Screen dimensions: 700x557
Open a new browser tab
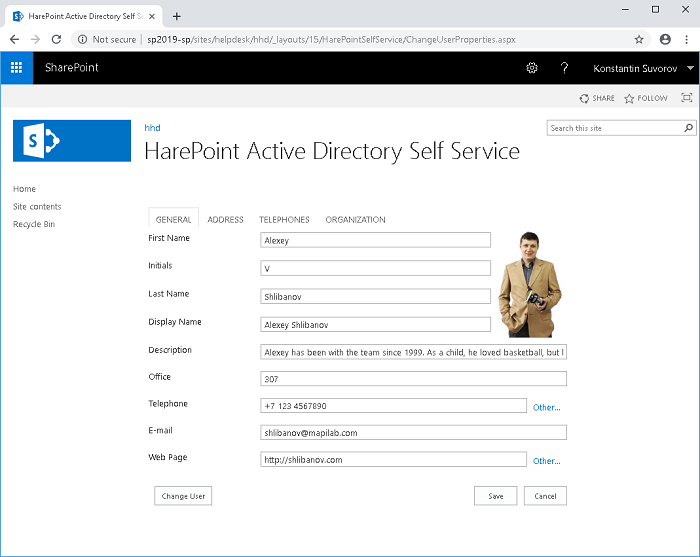click(177, 17)
